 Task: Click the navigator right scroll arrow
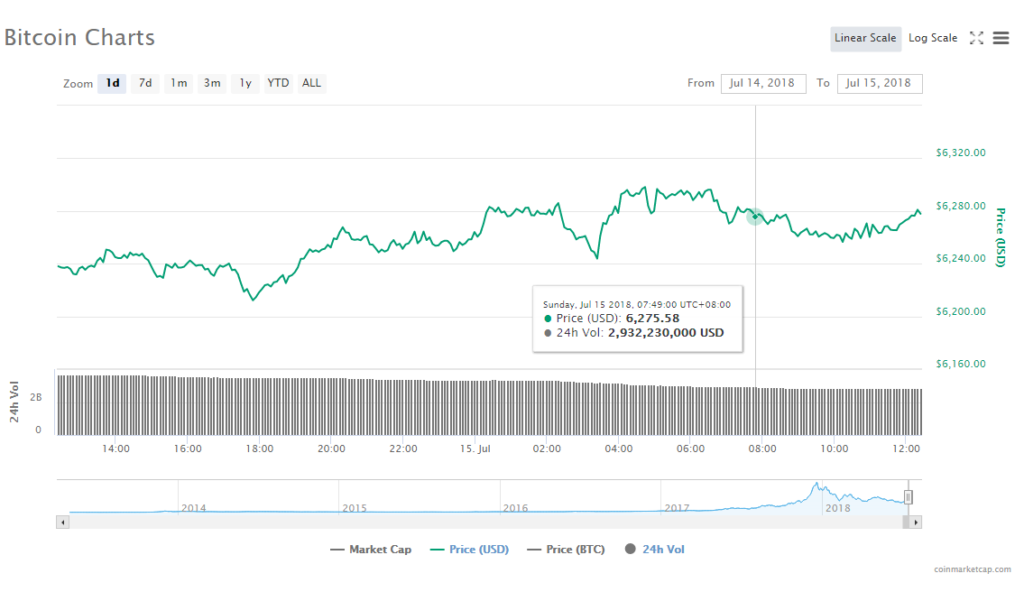(916, 522)
